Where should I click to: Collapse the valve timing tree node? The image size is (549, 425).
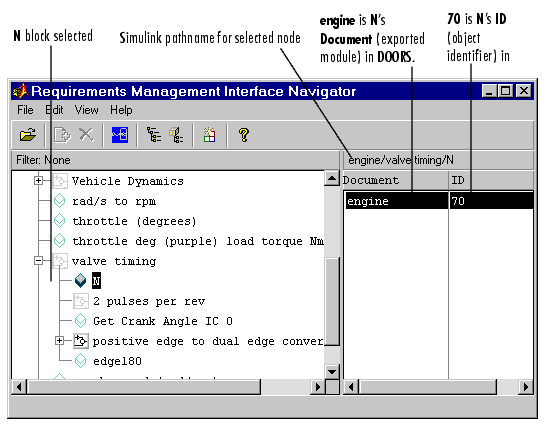click(x=39, y=260)
